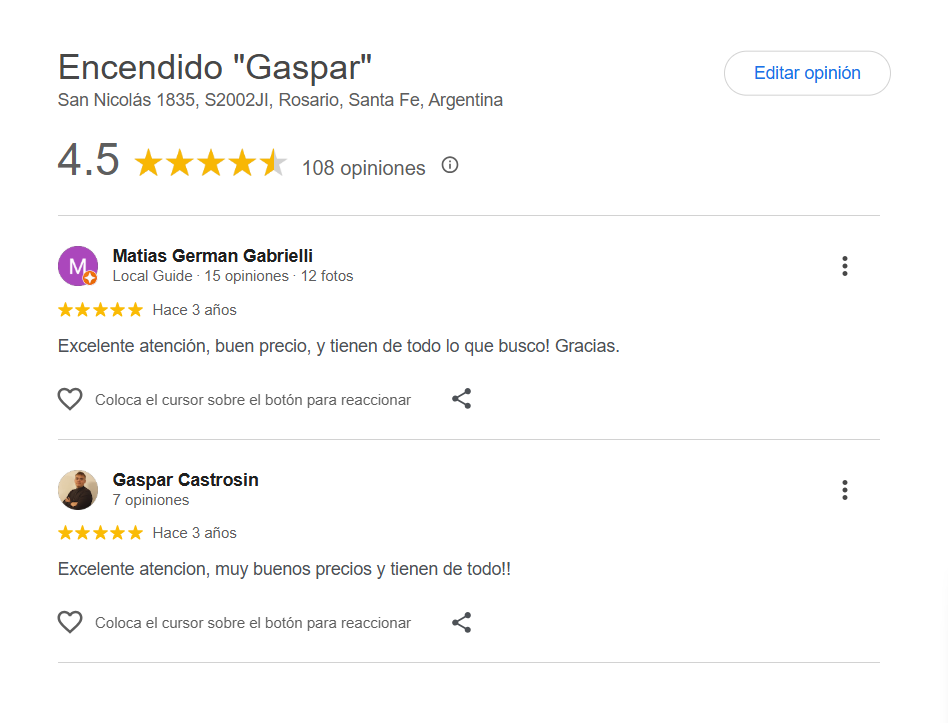Open Matias German Gabrielli's profile name link

(x=212, y=256)
